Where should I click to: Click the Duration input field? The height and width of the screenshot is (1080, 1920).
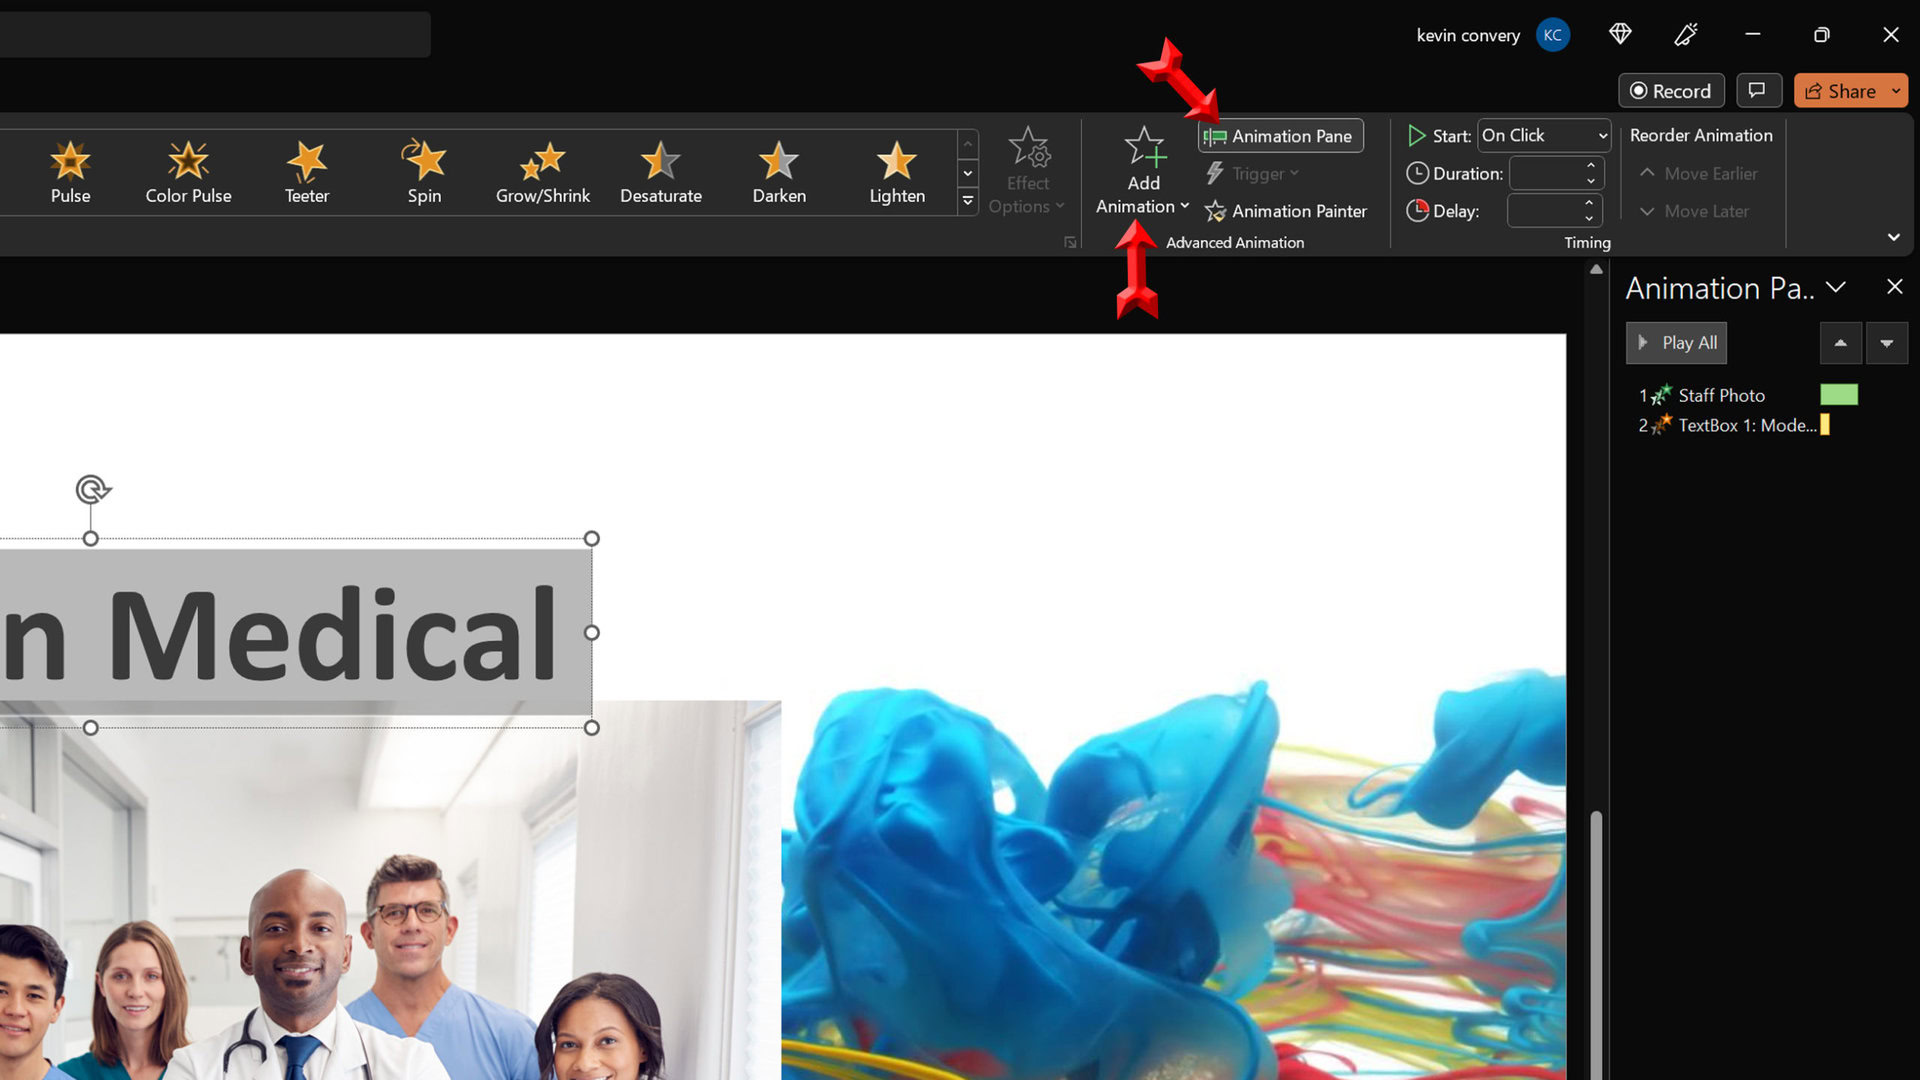(1546, 173)
